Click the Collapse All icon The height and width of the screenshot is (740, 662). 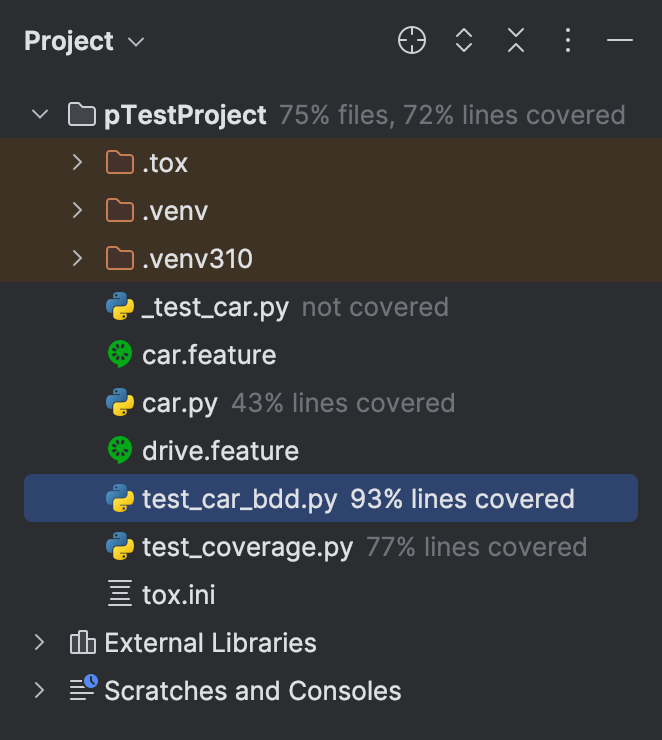pos(516,40)
